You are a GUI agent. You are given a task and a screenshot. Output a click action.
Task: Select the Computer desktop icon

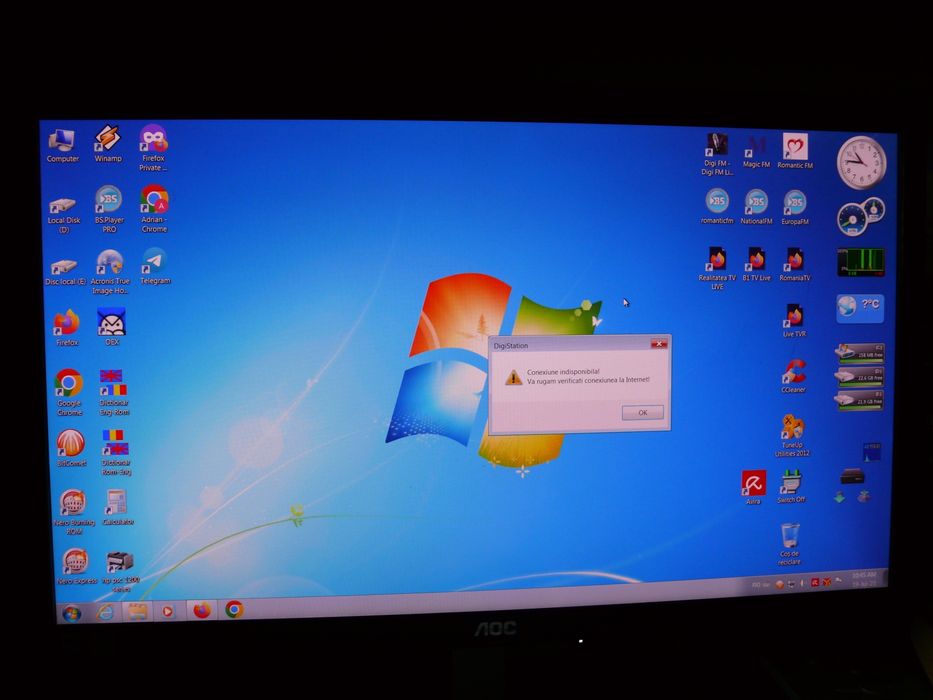coord(62,146)
